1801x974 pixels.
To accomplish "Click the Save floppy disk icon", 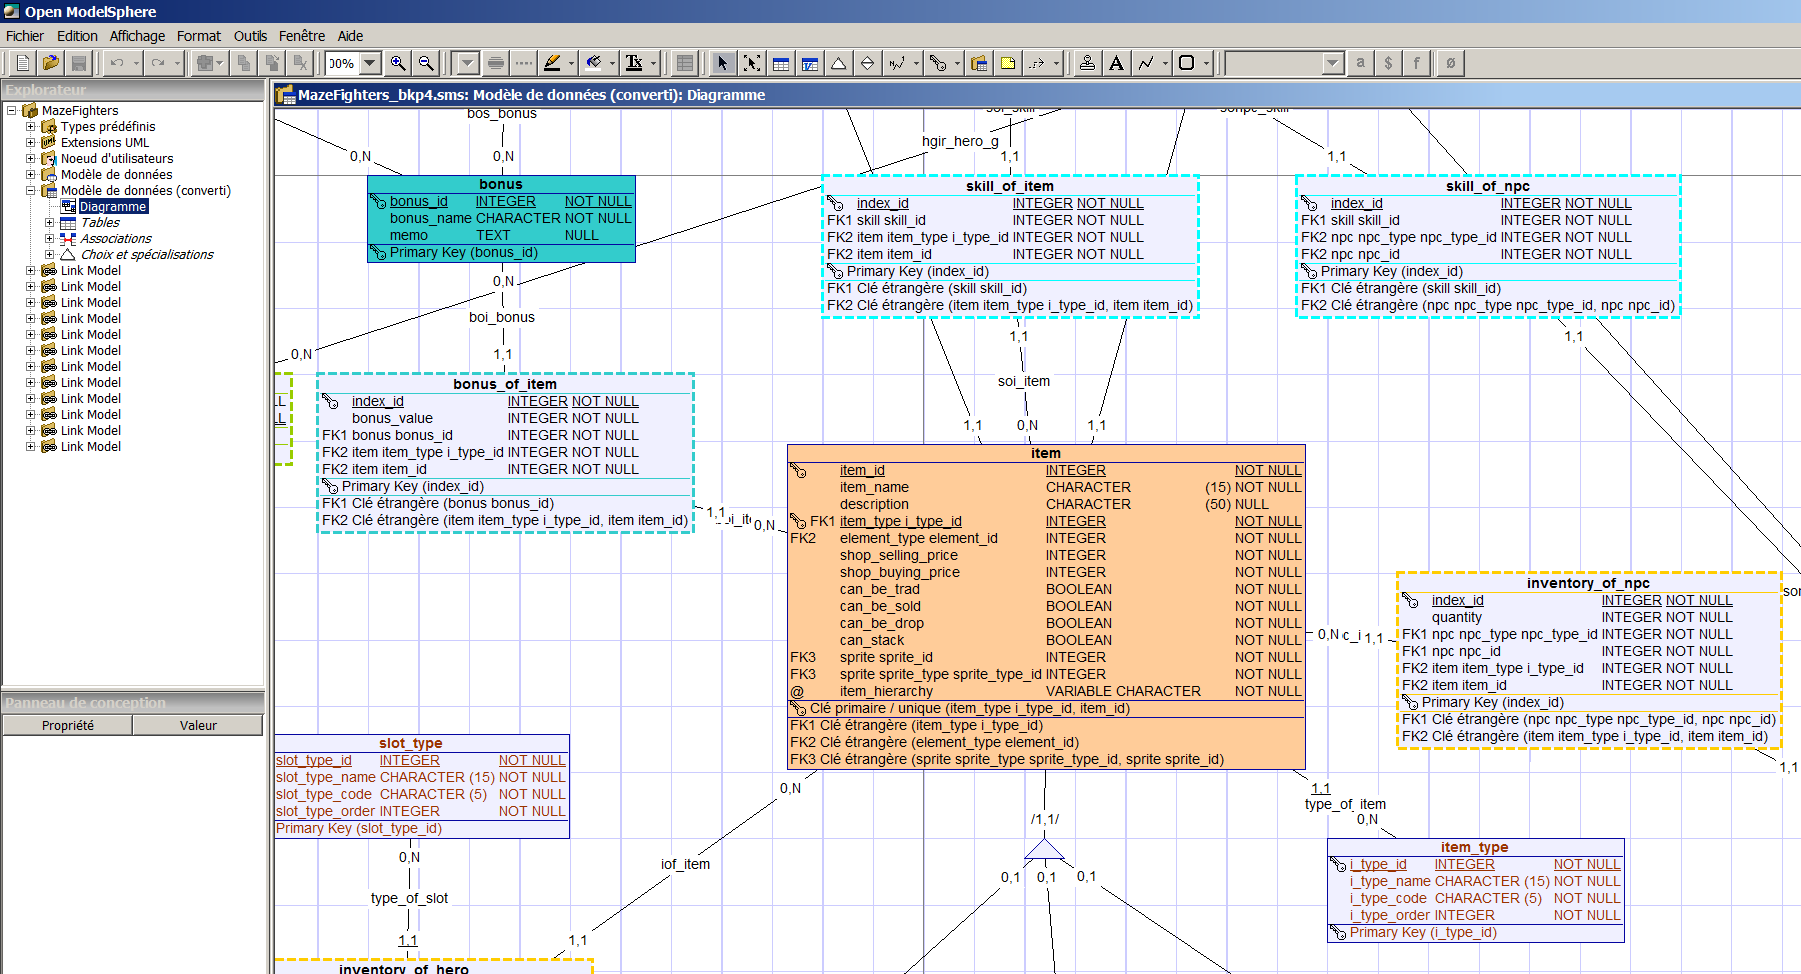I will coord(78,63).
